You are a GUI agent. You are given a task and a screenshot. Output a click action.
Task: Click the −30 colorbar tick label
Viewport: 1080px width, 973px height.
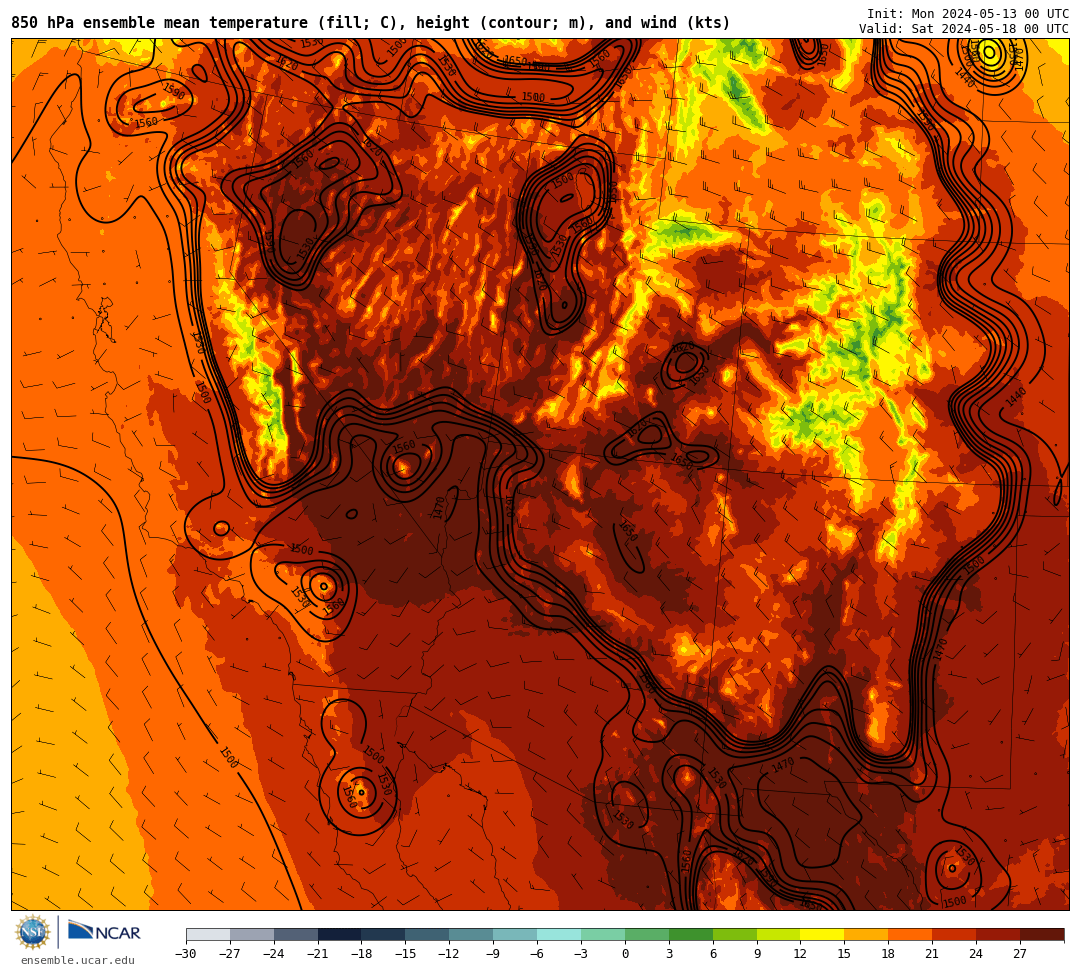tap(186, 954)
